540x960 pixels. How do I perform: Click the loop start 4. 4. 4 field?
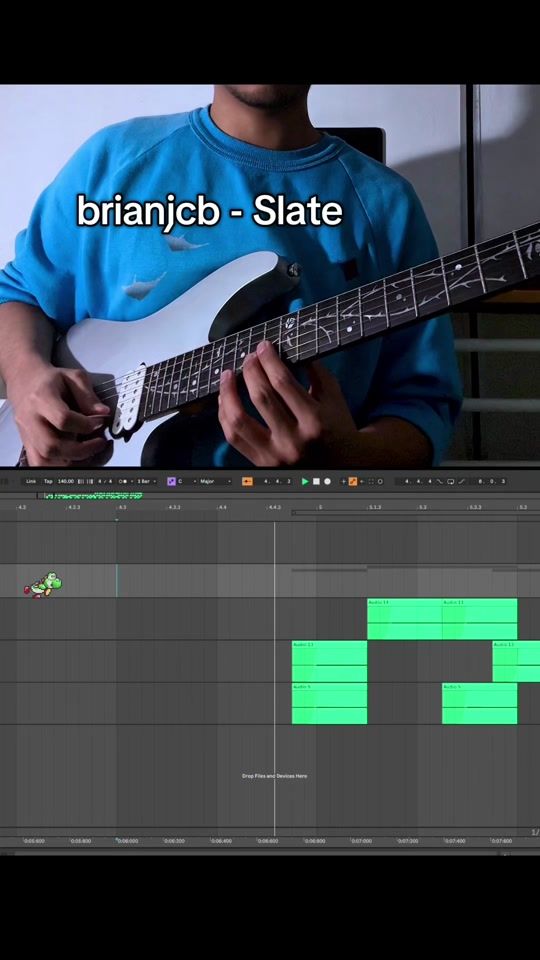click(x=418, y=481)
